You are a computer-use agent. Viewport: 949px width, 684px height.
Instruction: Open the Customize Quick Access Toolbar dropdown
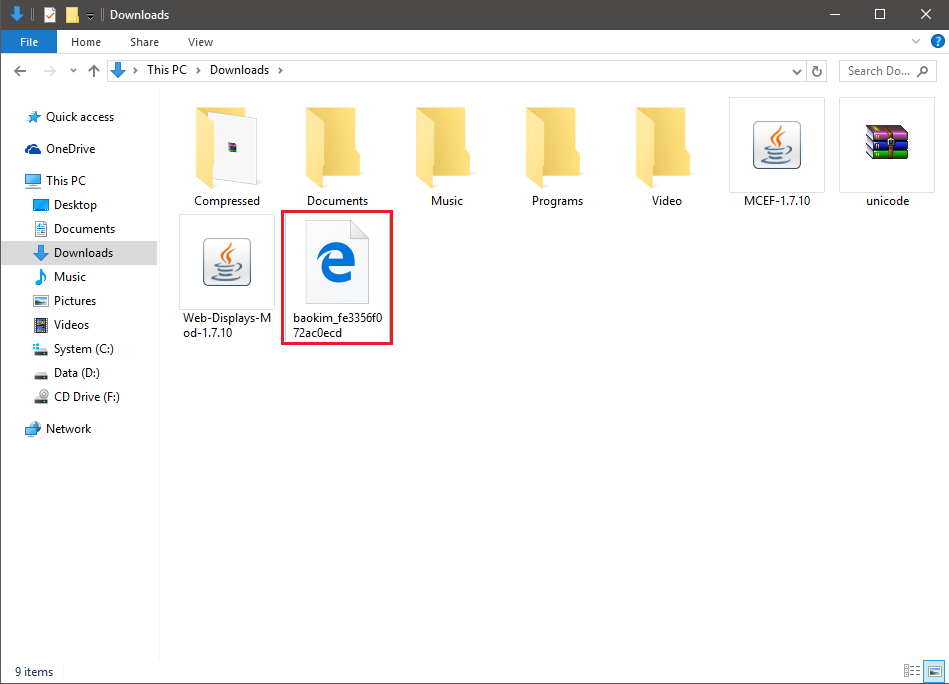tap(90, 16)
